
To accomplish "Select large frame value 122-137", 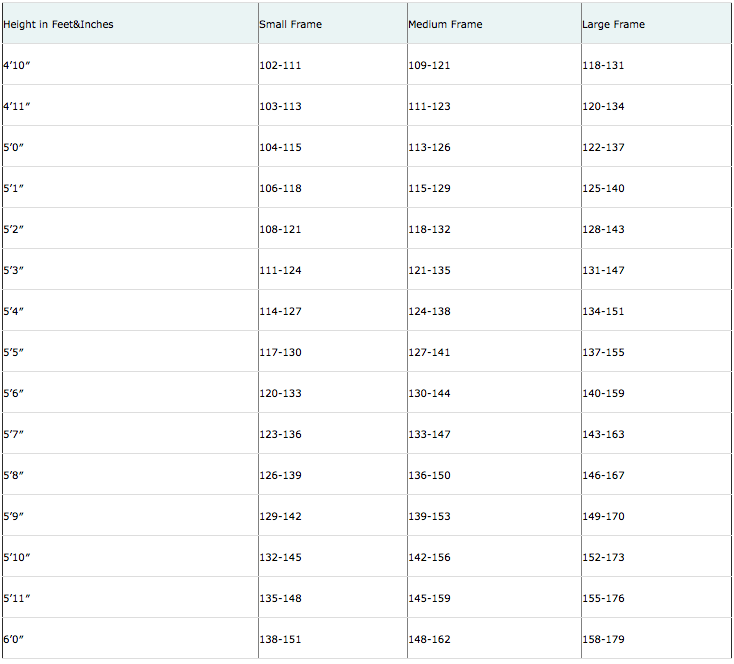I will coord(603,147).
